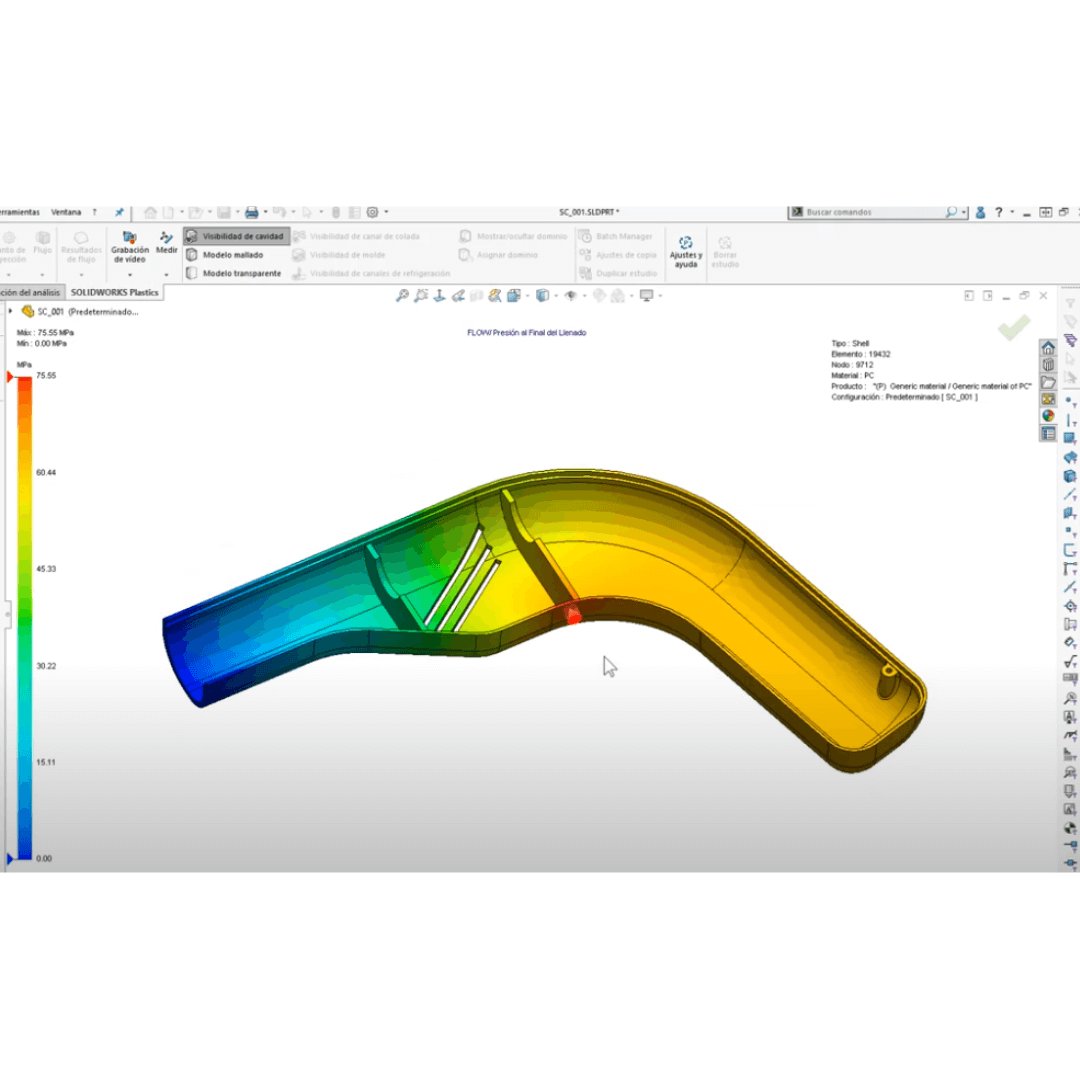Image resolution: width=1080 pixels, height=1080 pixels.
Task: Open the Appearances color ball task pane icon
Action: click(1048, 416)
